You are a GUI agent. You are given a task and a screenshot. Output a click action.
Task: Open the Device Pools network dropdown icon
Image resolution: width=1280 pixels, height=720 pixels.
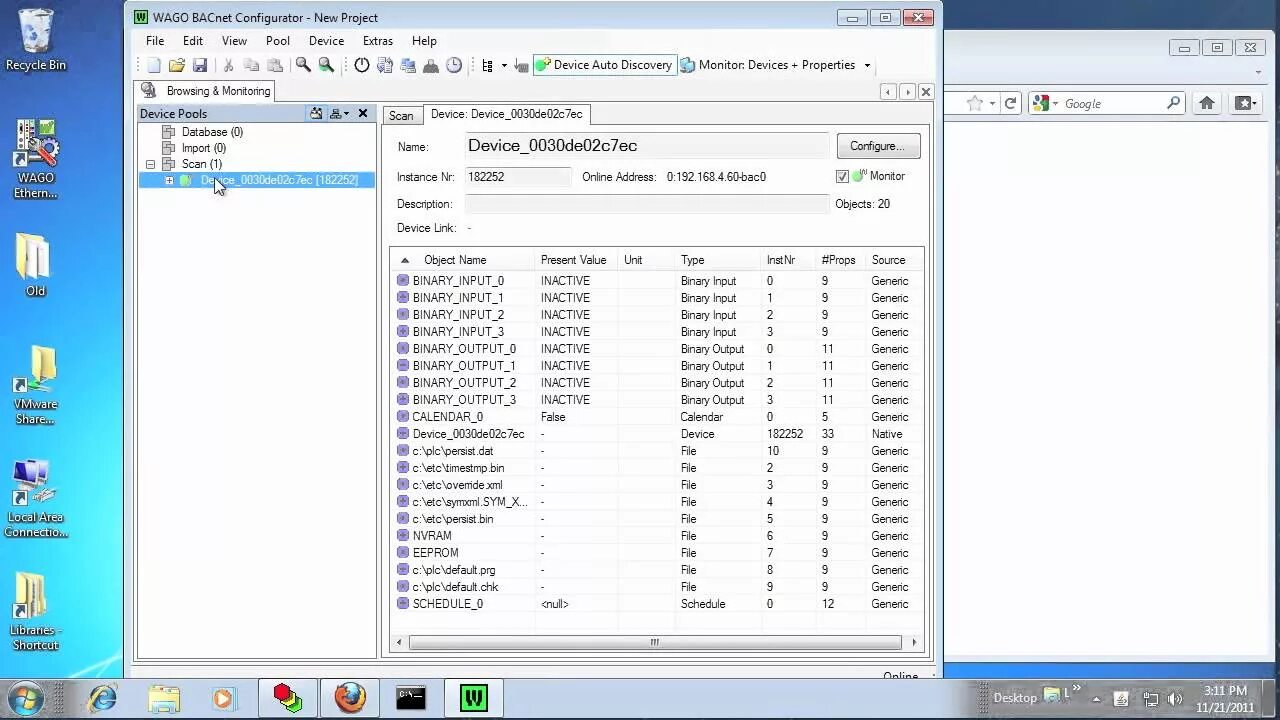coord(340,114)
